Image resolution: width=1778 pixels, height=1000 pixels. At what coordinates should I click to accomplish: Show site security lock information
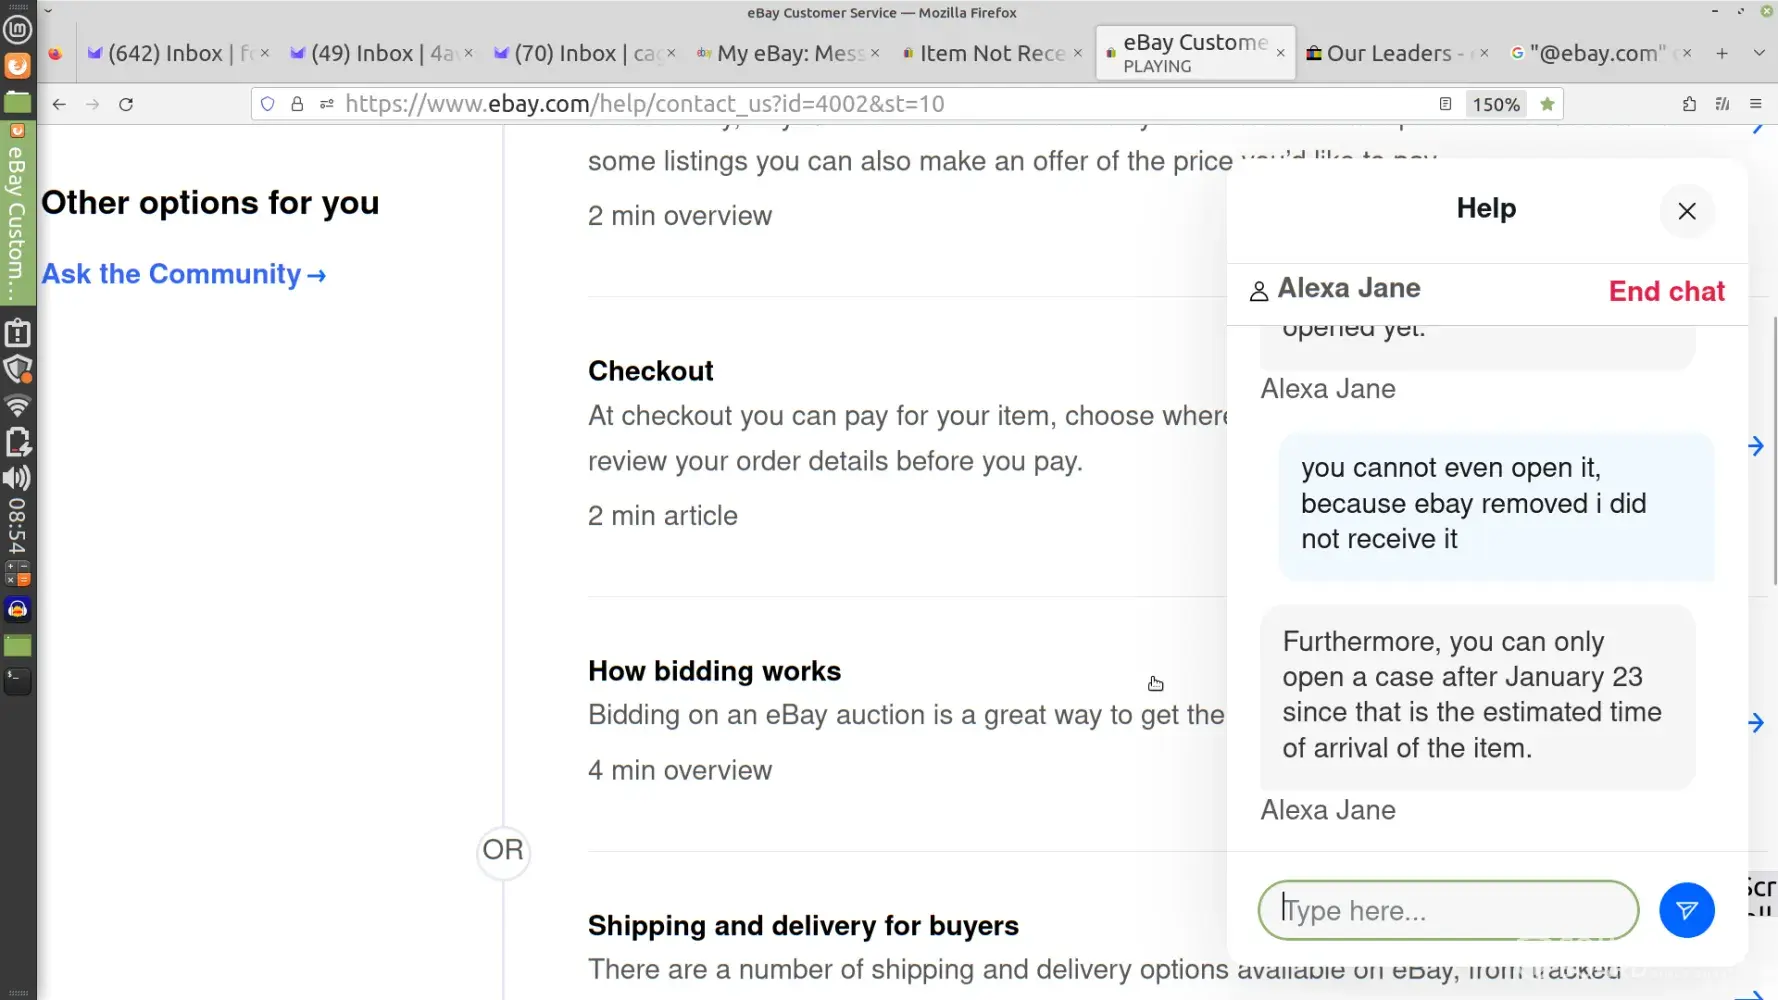(x=297, y=104)
